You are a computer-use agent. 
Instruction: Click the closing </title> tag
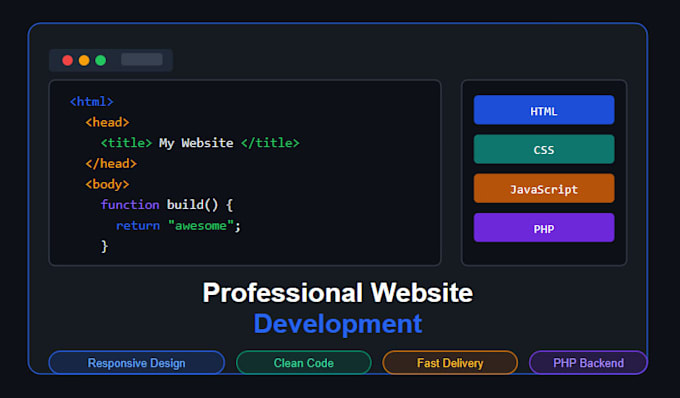click(270, 143)
